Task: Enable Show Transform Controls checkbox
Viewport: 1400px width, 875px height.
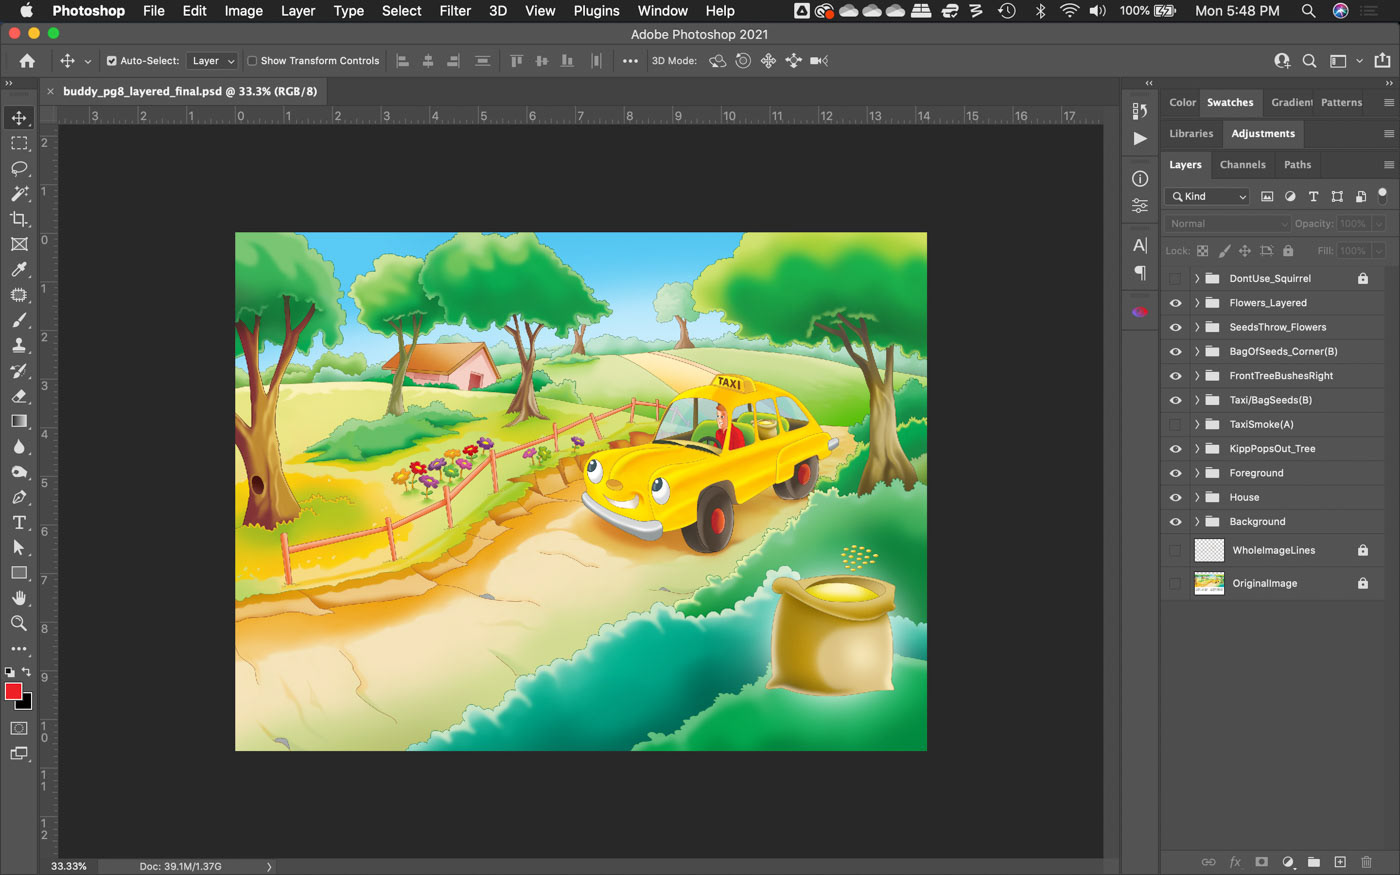Action: coord(253,61)
